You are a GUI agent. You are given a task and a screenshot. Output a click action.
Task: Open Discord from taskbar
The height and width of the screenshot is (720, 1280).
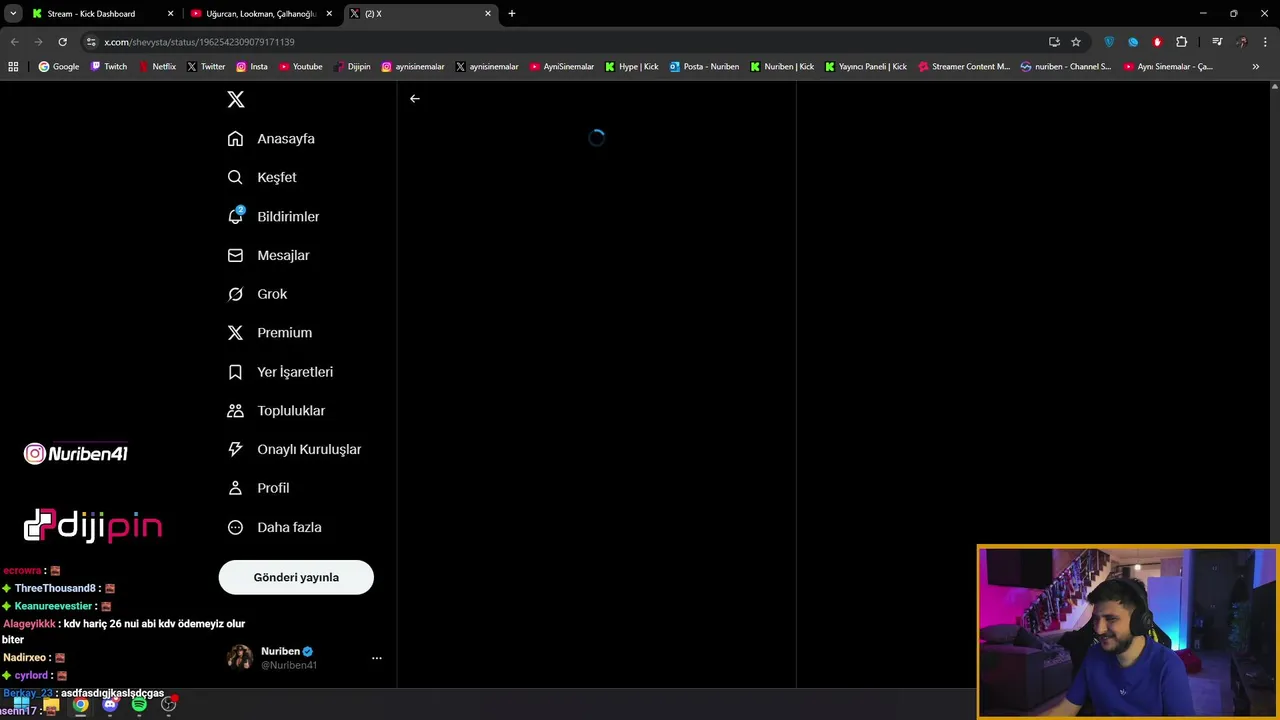coord(110,704)
